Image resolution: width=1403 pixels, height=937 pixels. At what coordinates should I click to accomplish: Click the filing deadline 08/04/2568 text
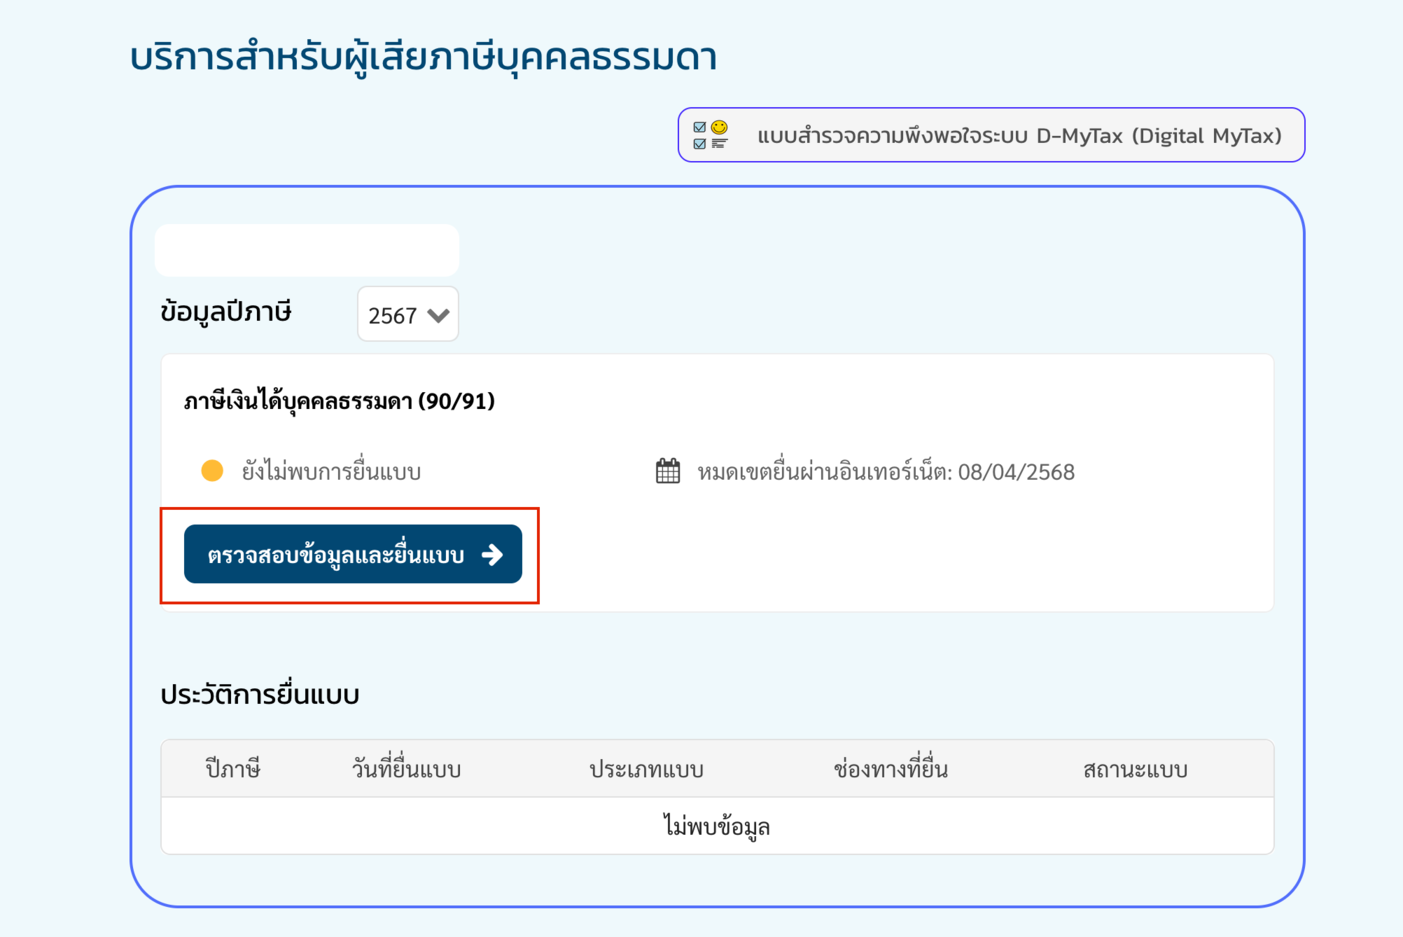coord(886,471)
